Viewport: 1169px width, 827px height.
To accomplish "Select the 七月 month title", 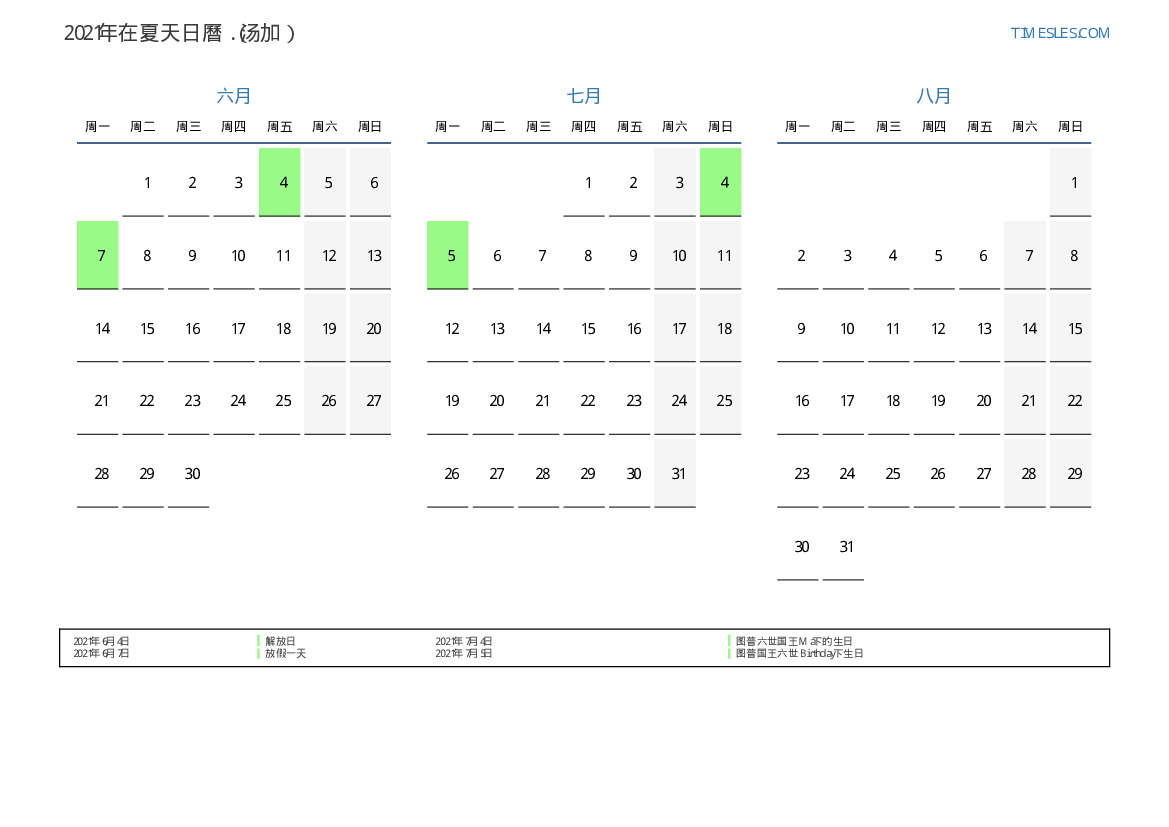I will click(x=584, y=96).
